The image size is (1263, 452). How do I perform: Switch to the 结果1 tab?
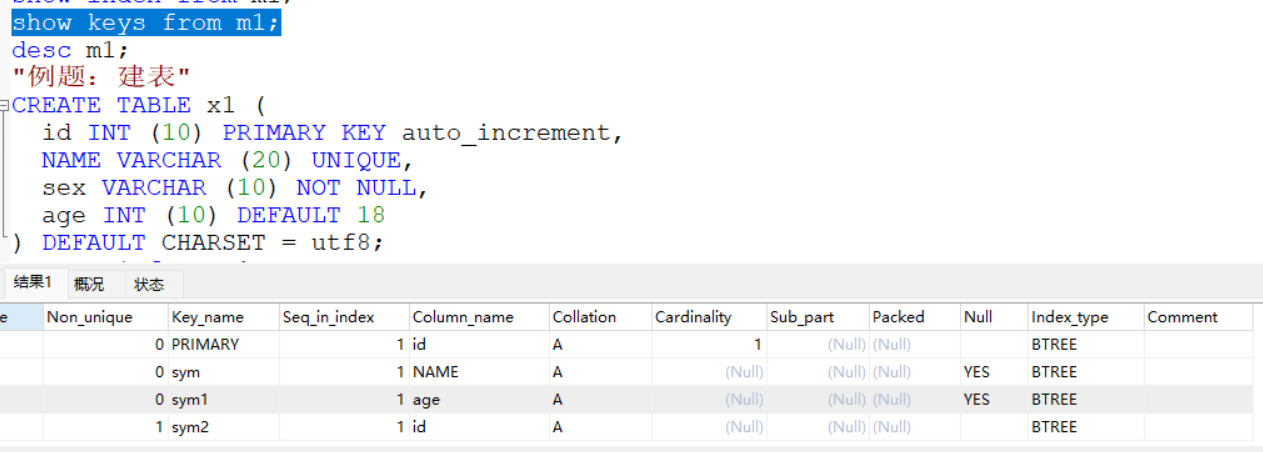coord(32,283)
